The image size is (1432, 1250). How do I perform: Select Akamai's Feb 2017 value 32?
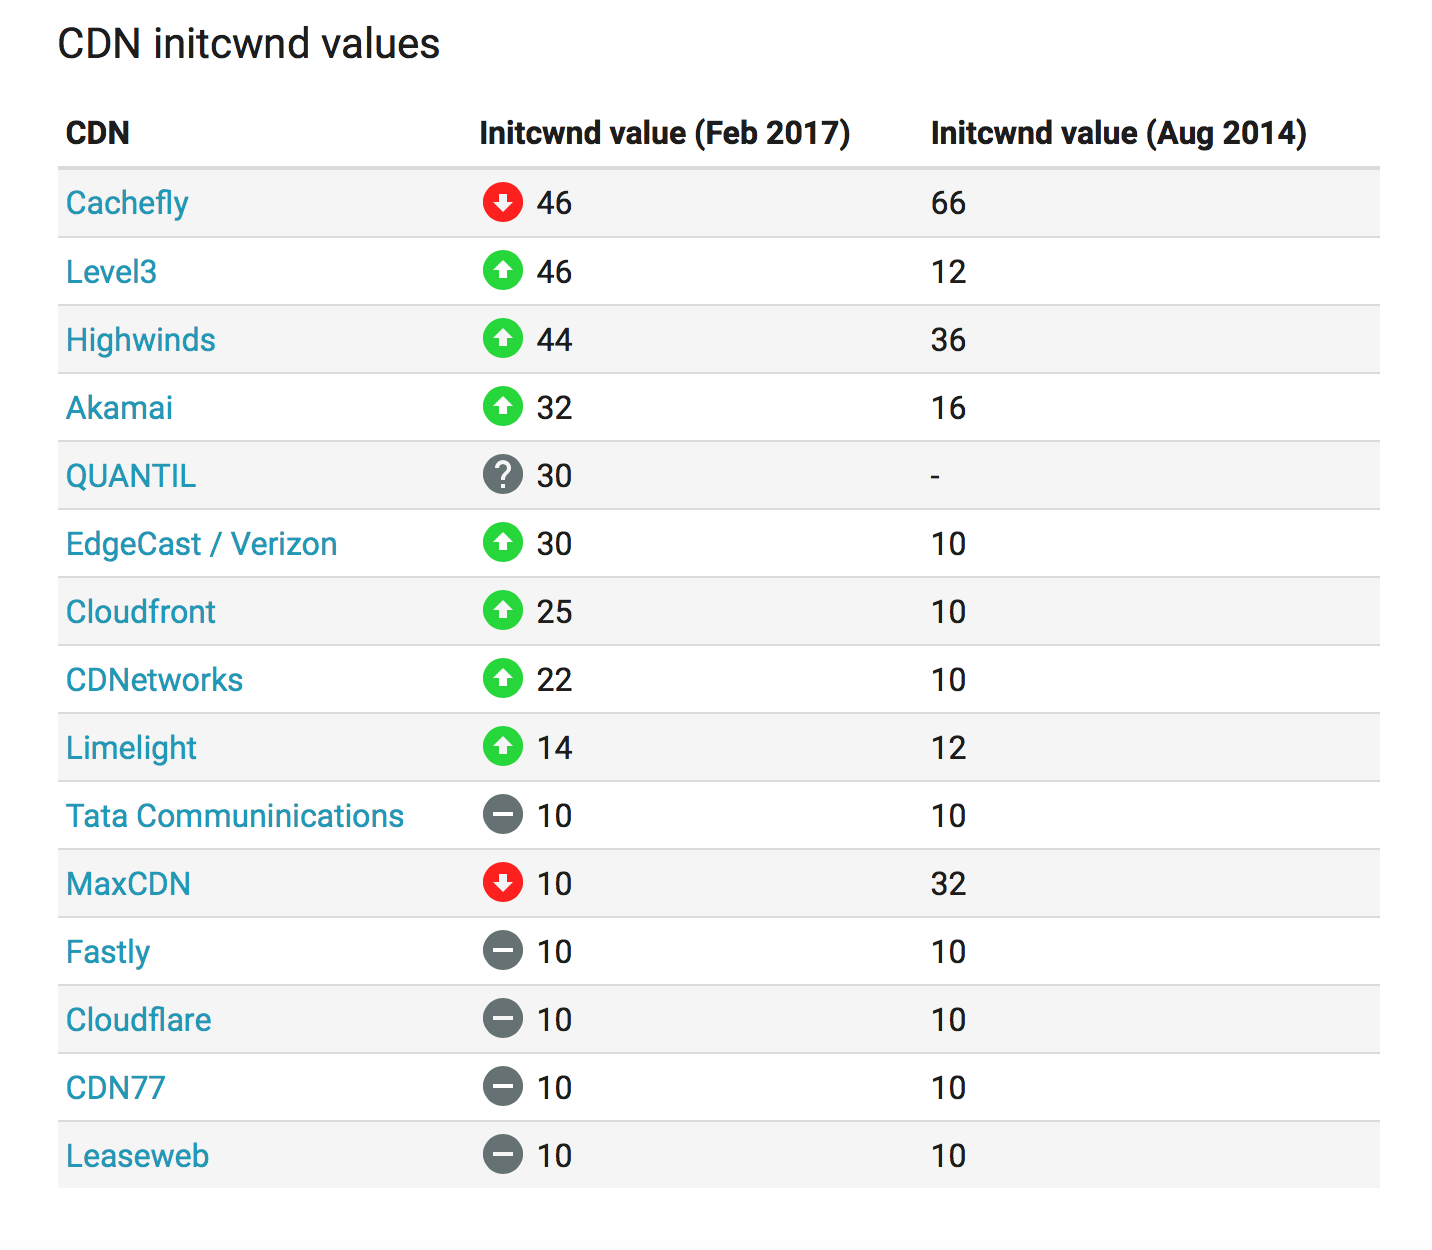click(x=554, y=408)
